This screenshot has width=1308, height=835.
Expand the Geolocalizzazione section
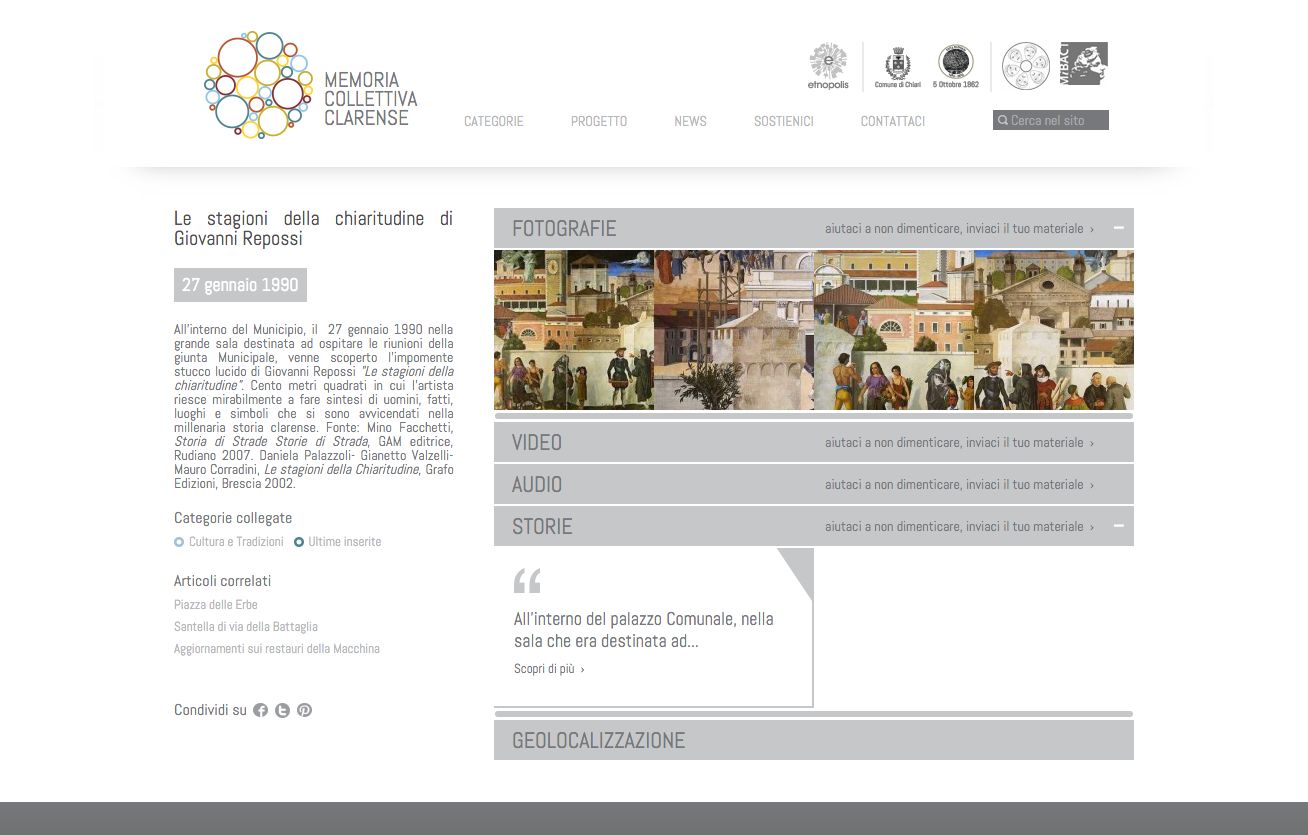click(x=813, y=740)
